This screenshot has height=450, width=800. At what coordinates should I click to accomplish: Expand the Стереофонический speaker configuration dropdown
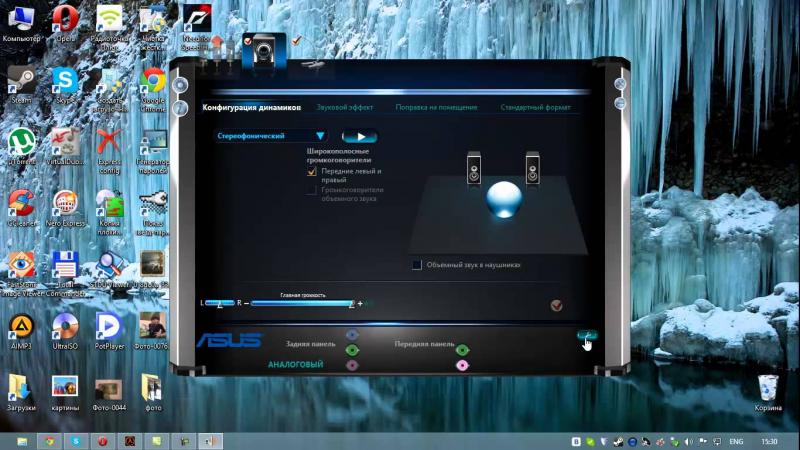pos(271,136)
